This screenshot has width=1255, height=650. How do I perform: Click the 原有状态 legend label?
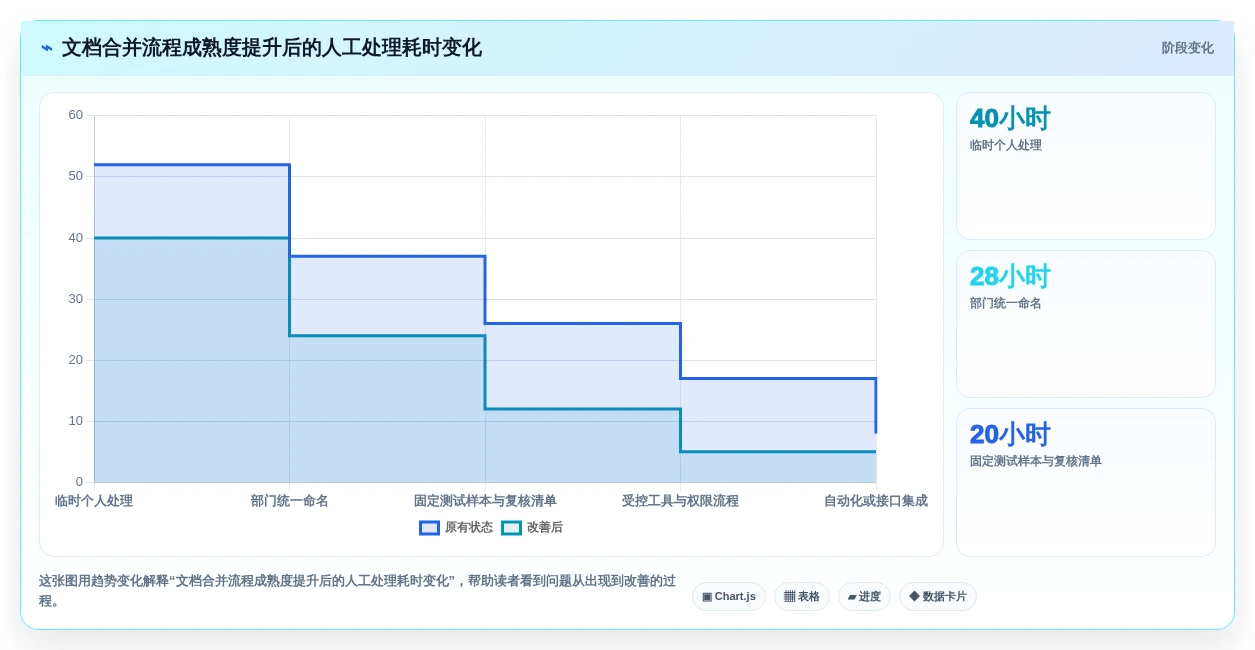469,528
